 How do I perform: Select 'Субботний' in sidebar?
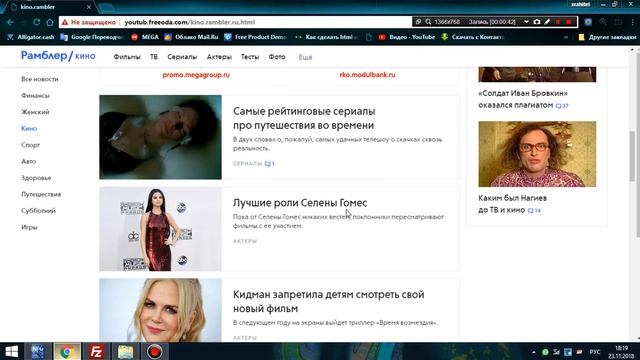click(38, 211)
